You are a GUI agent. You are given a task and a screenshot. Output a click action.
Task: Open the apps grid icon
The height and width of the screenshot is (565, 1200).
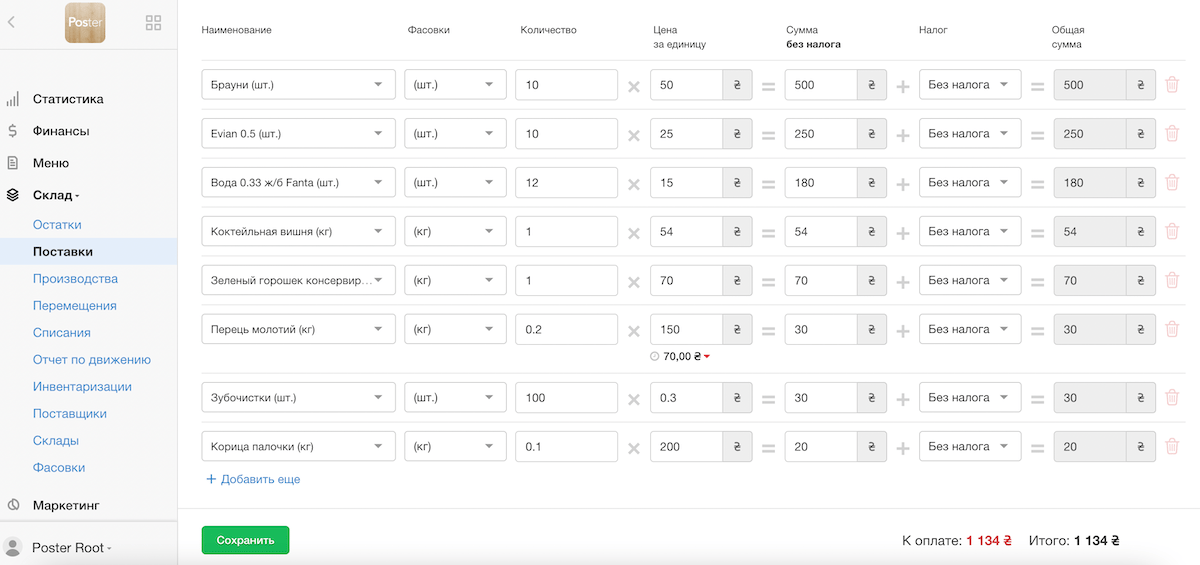154,23
